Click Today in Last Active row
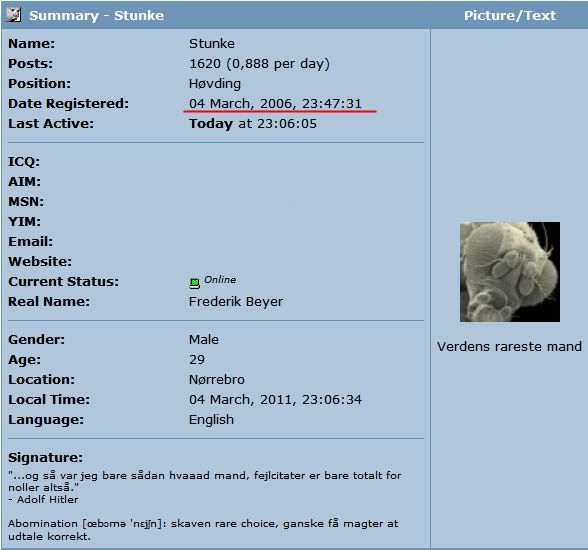The width and height of the screenshot is (588, 550). click(211, 124)
